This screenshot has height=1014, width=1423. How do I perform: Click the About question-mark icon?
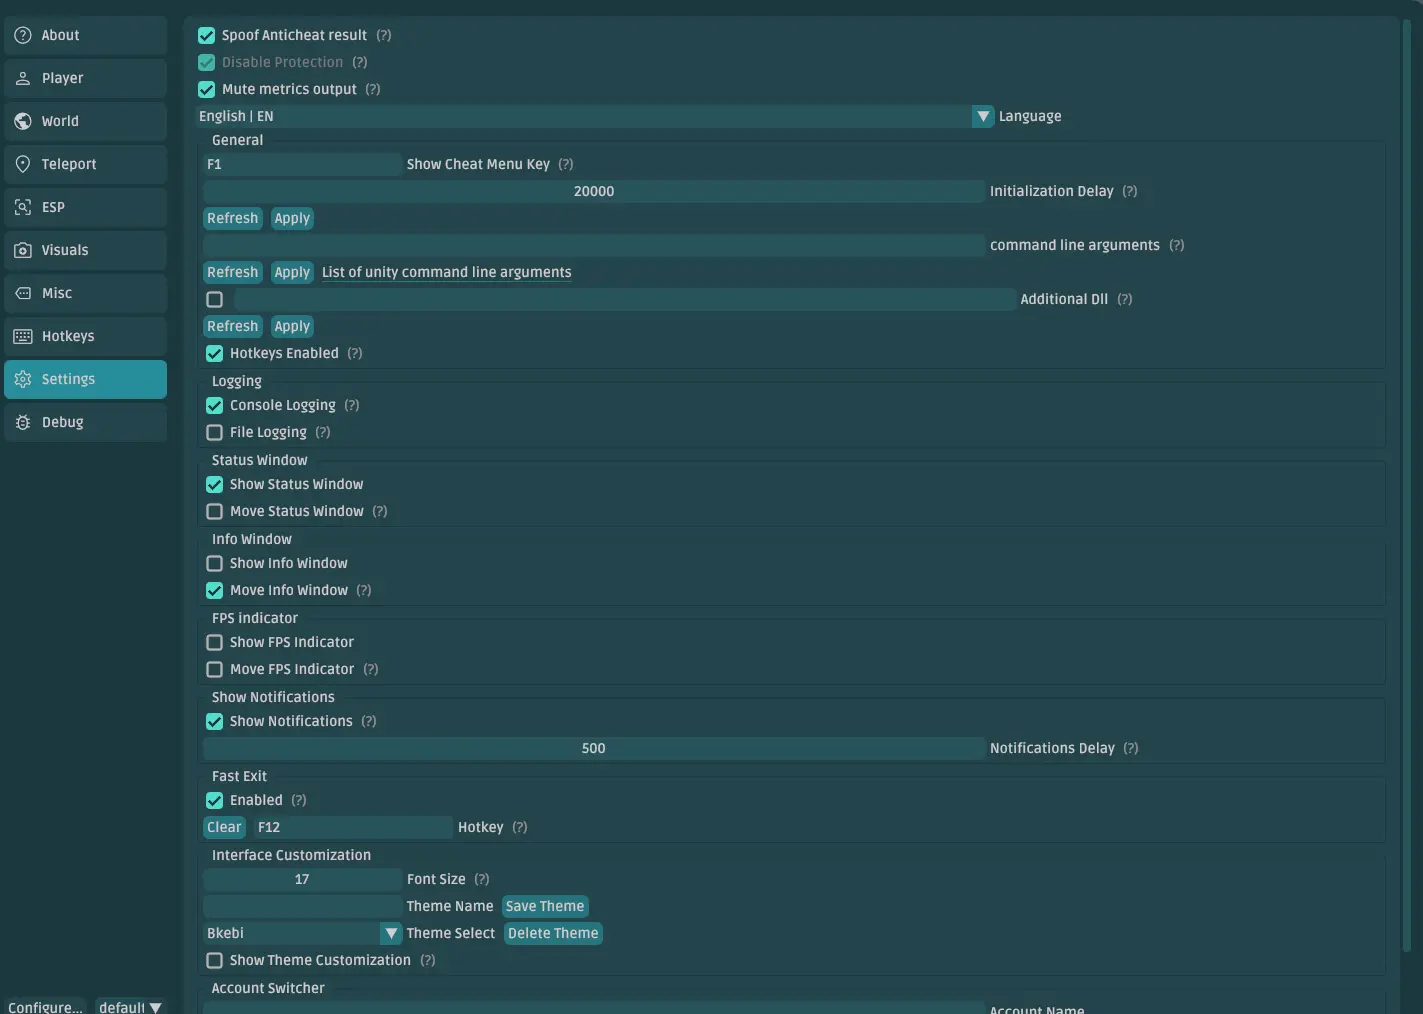[23, 35]
